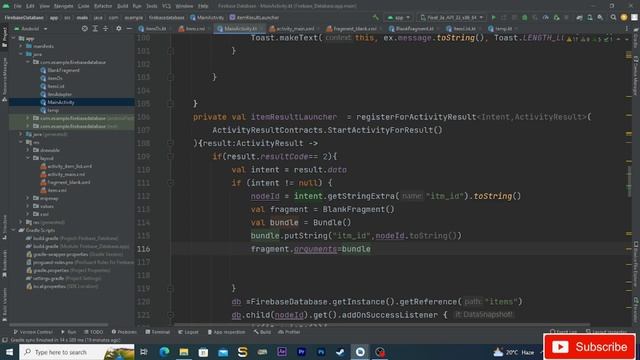This screenshot has width=640, height=360.
Task: Open Microsoft Edge from the taskbar
Action: pos(164,352)
